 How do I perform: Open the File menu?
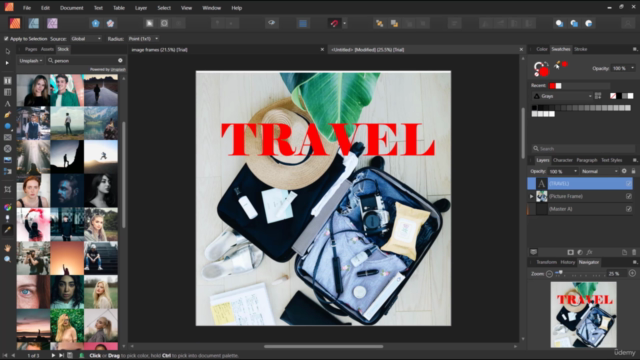coord(27,8)
